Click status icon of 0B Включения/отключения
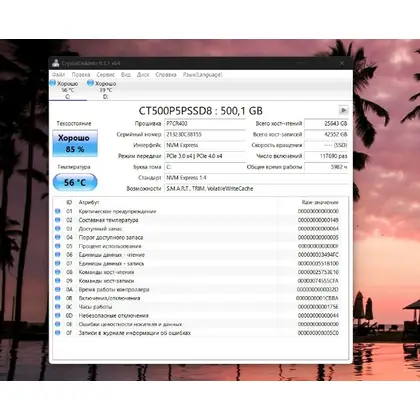Screen dimensions: 420x420 click(58, 298)
